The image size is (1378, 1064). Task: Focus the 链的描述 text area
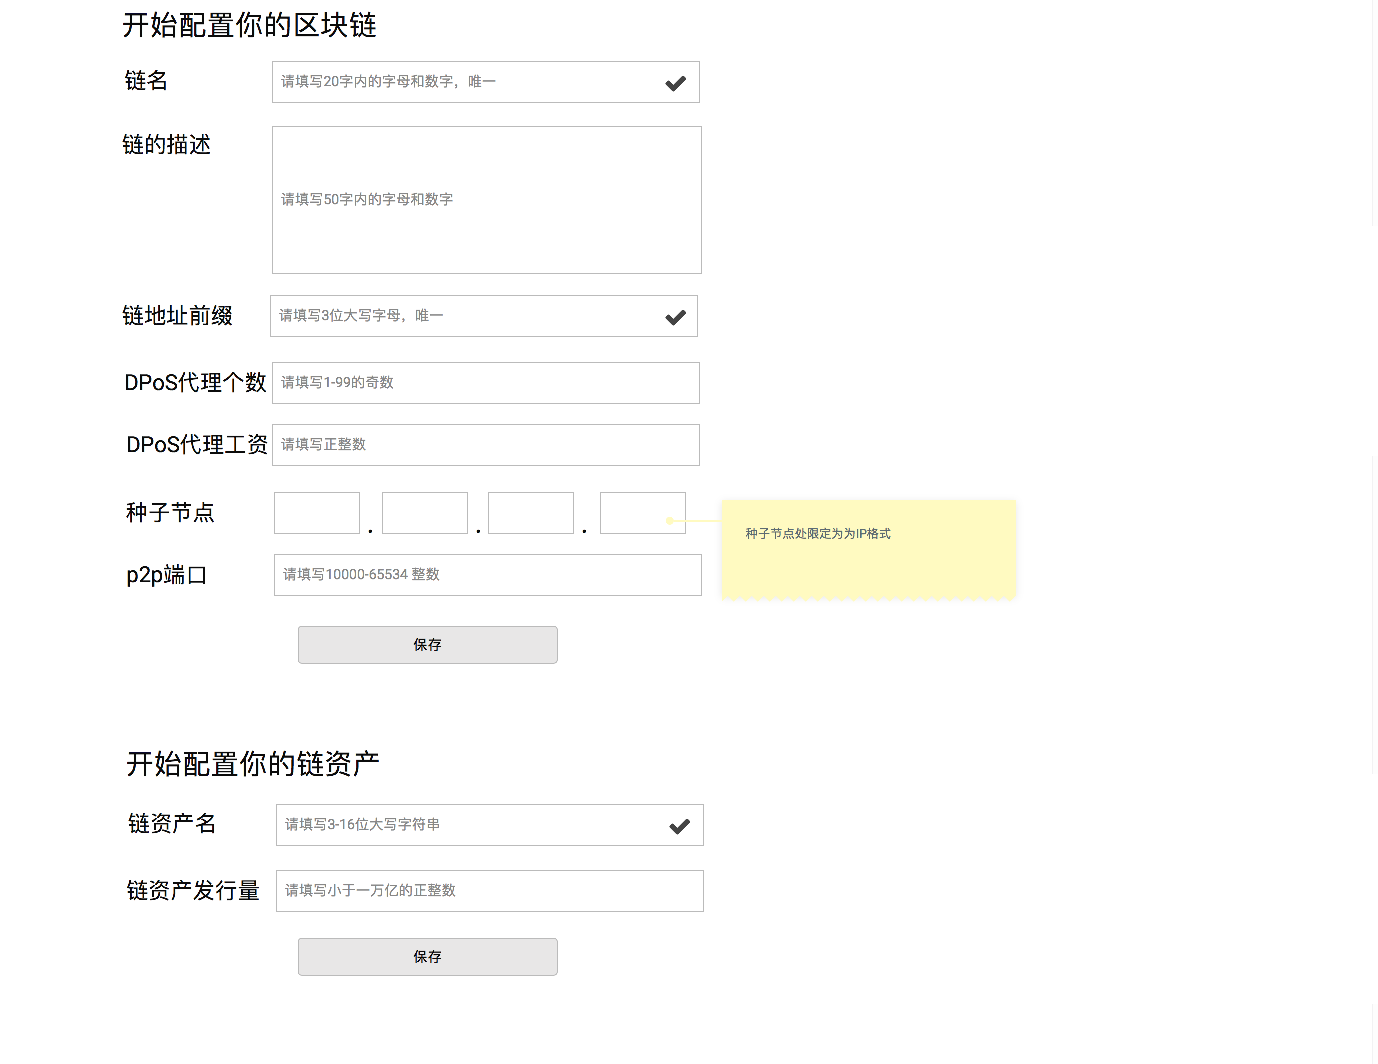(487, 200)
